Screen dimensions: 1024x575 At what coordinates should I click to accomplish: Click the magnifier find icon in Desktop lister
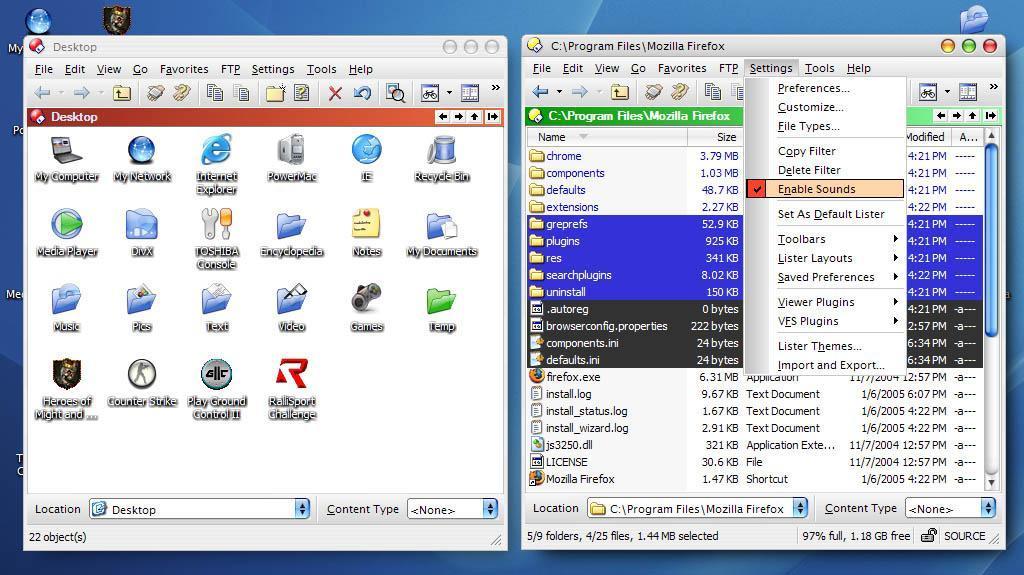click(395, 93)
